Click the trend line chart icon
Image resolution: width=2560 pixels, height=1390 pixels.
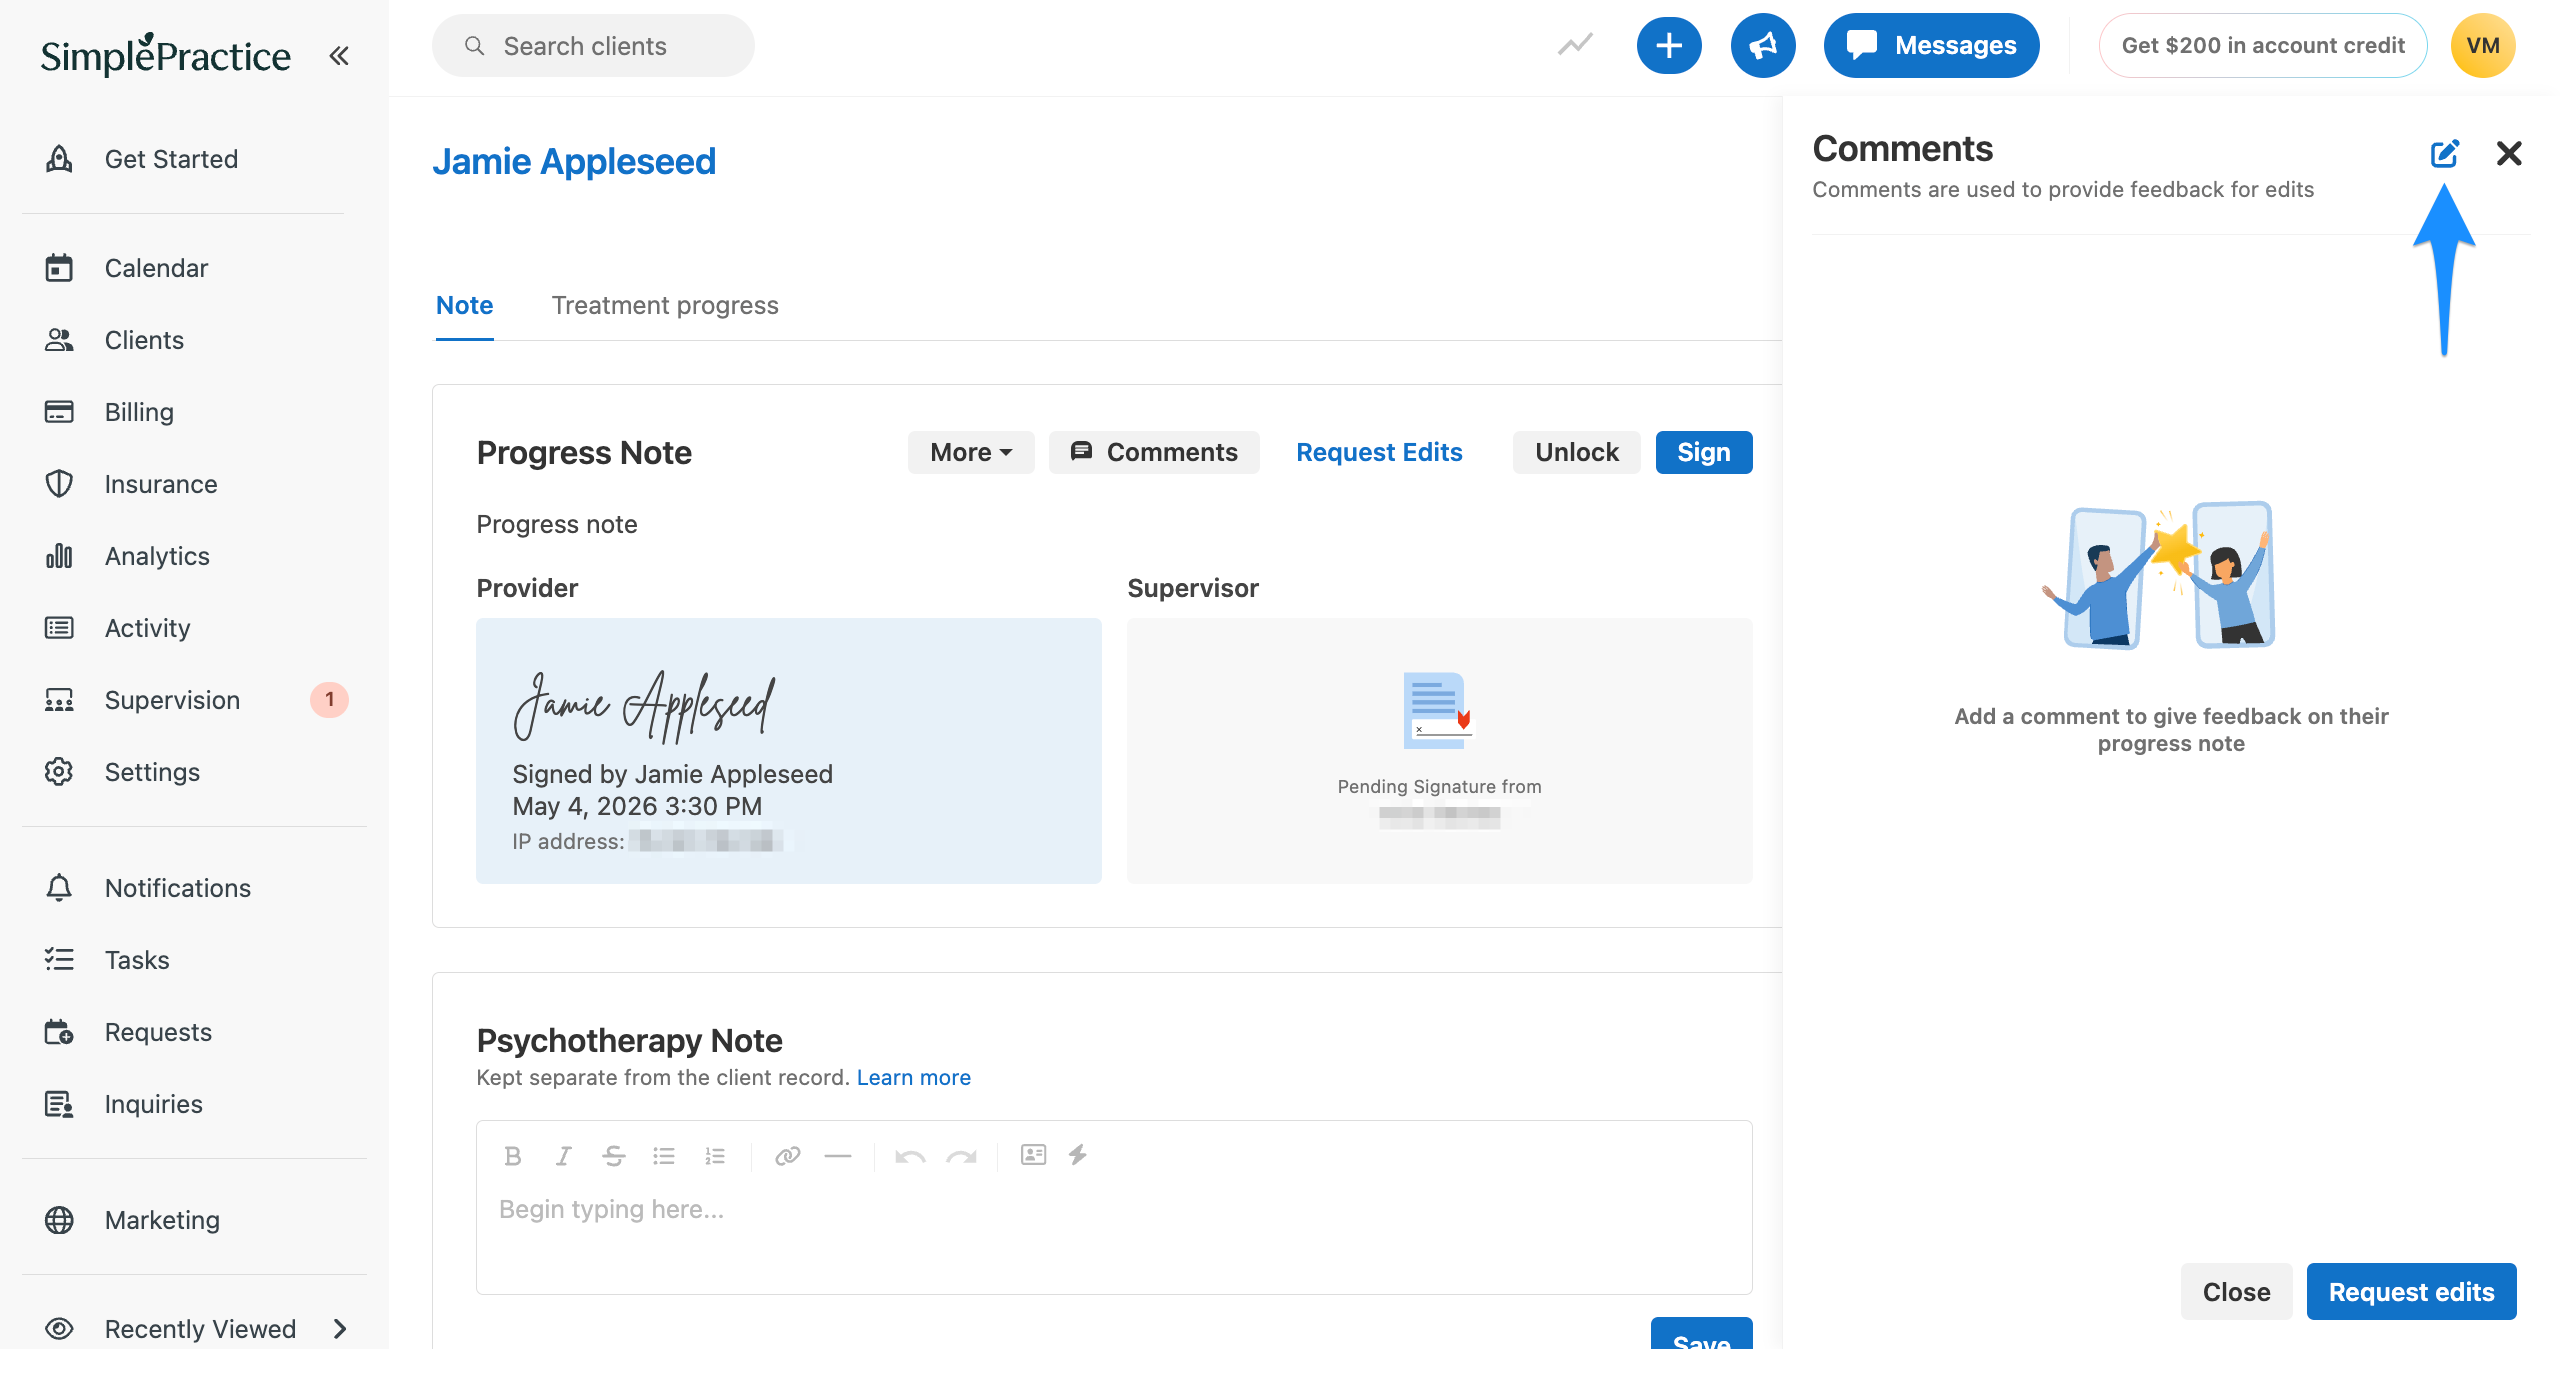(x=1575, y=45)
